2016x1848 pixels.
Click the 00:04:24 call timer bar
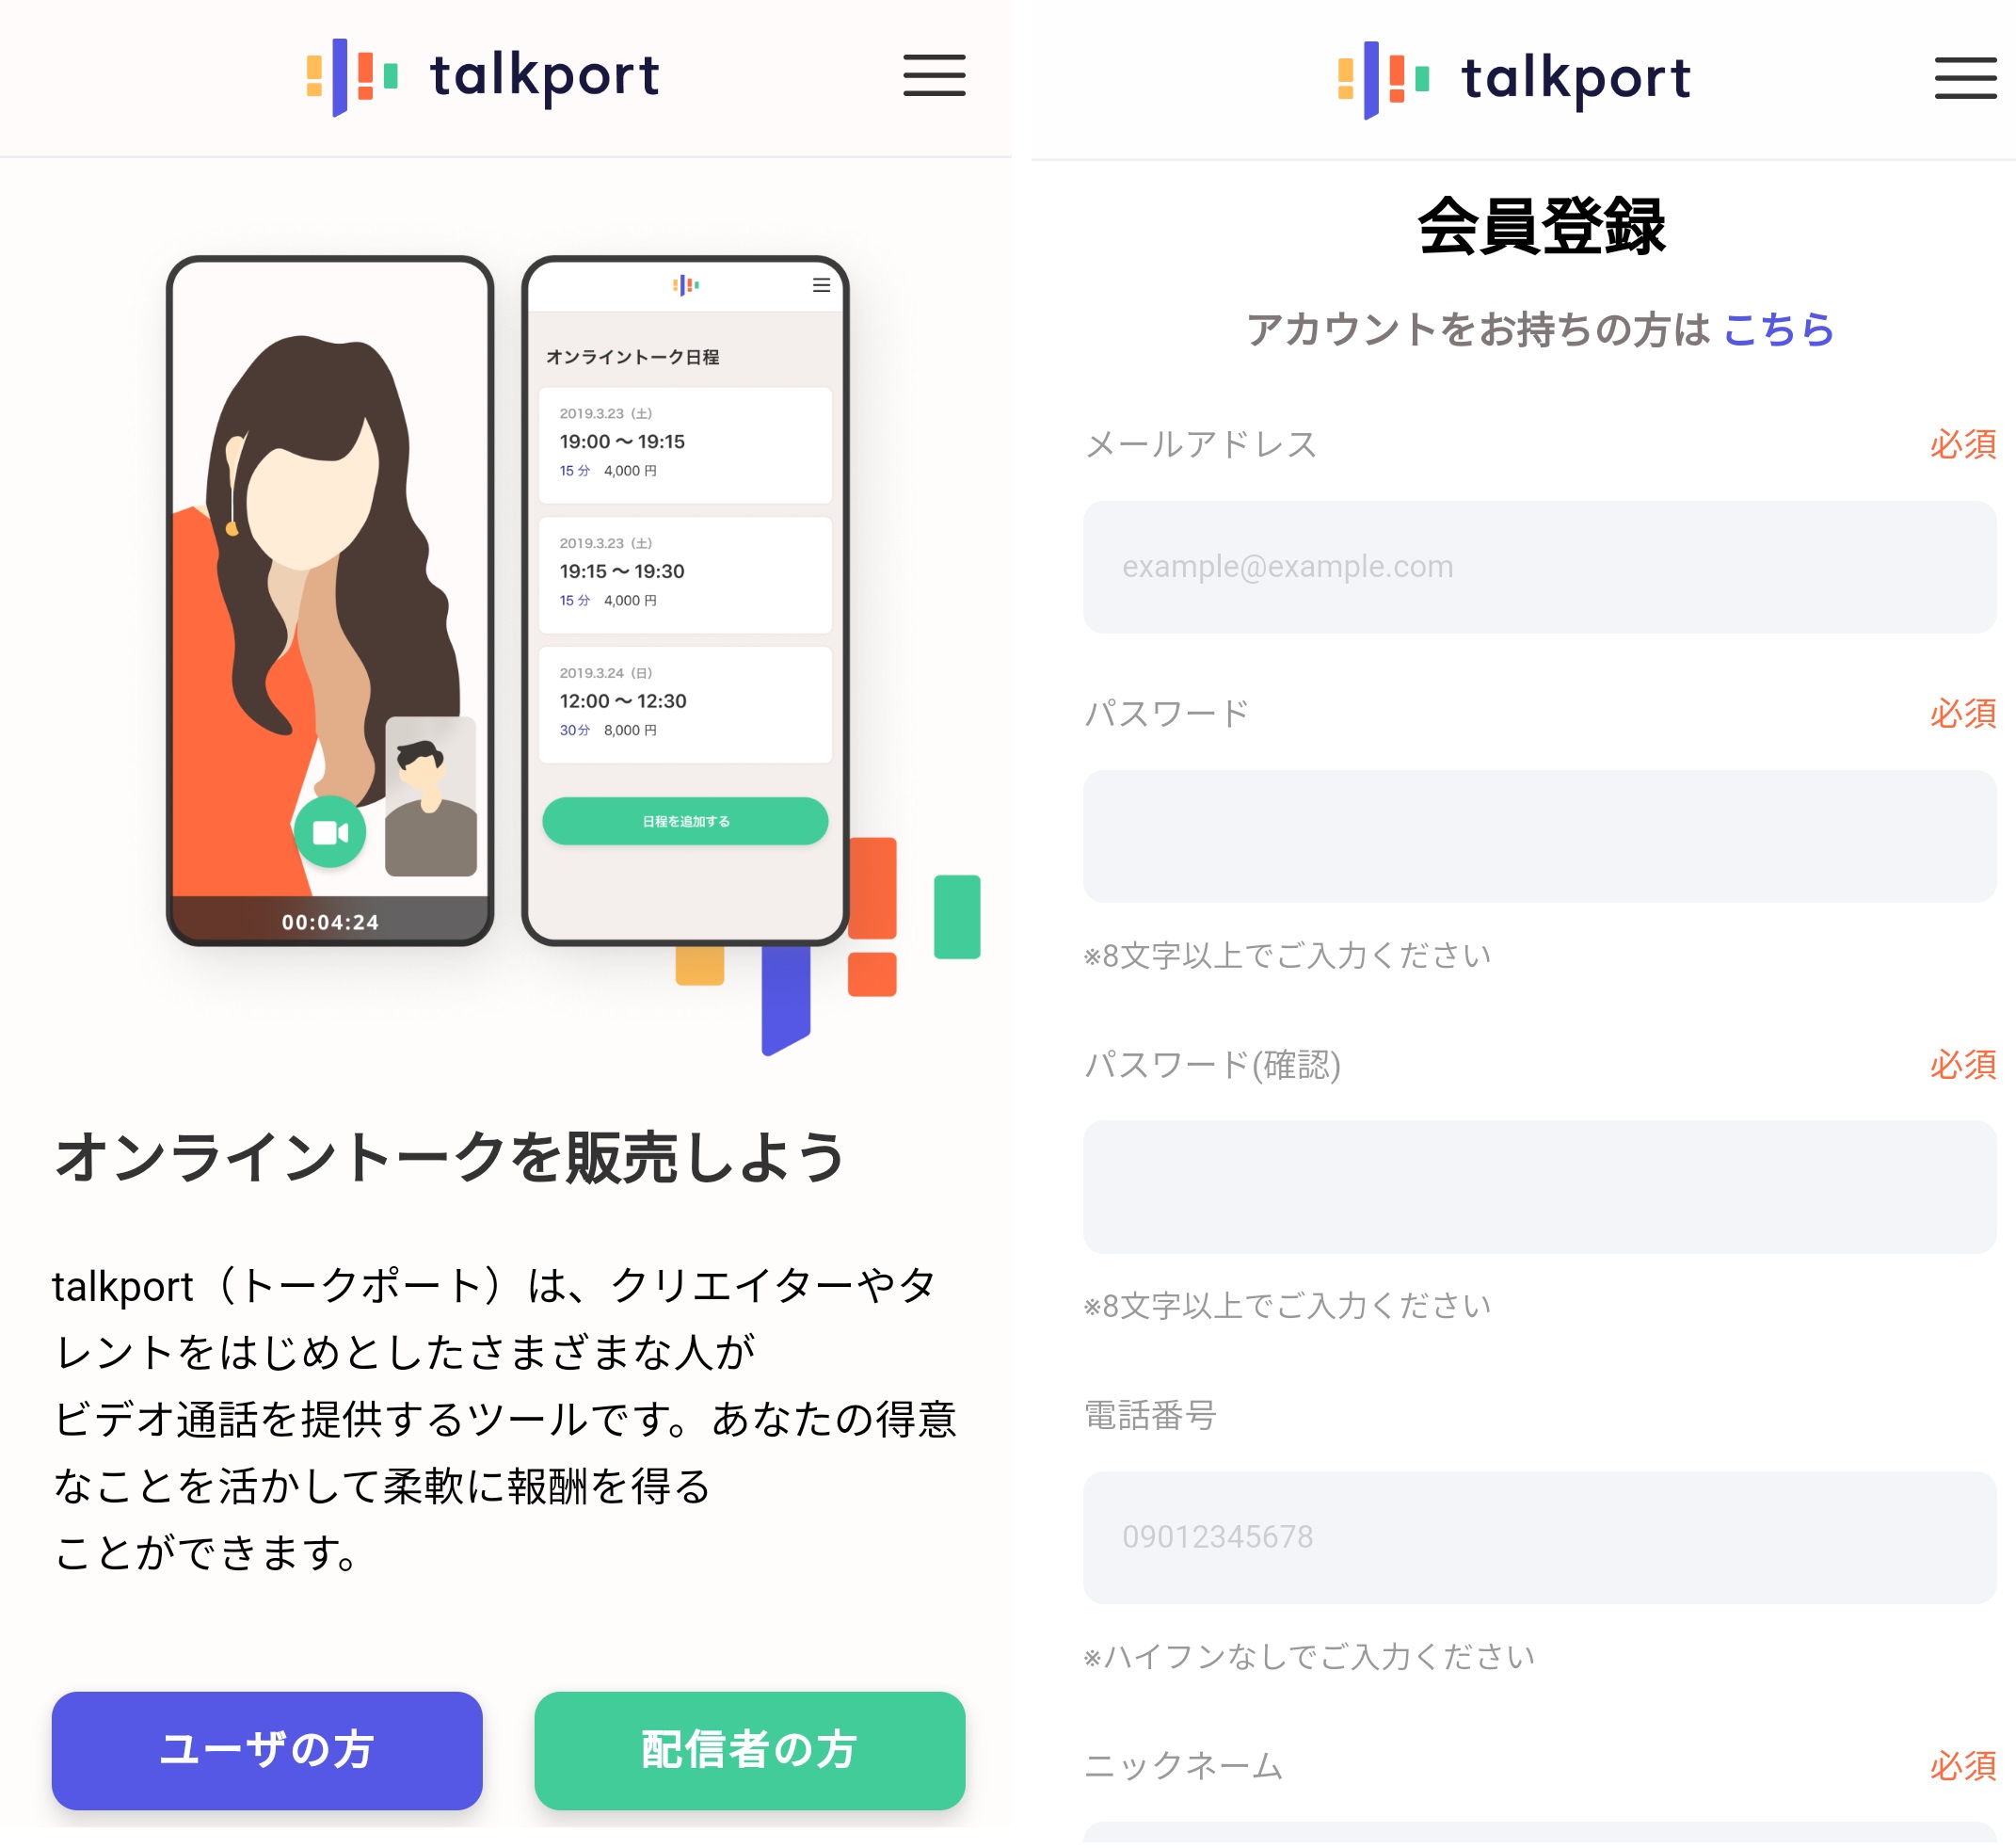click(330, 920)
